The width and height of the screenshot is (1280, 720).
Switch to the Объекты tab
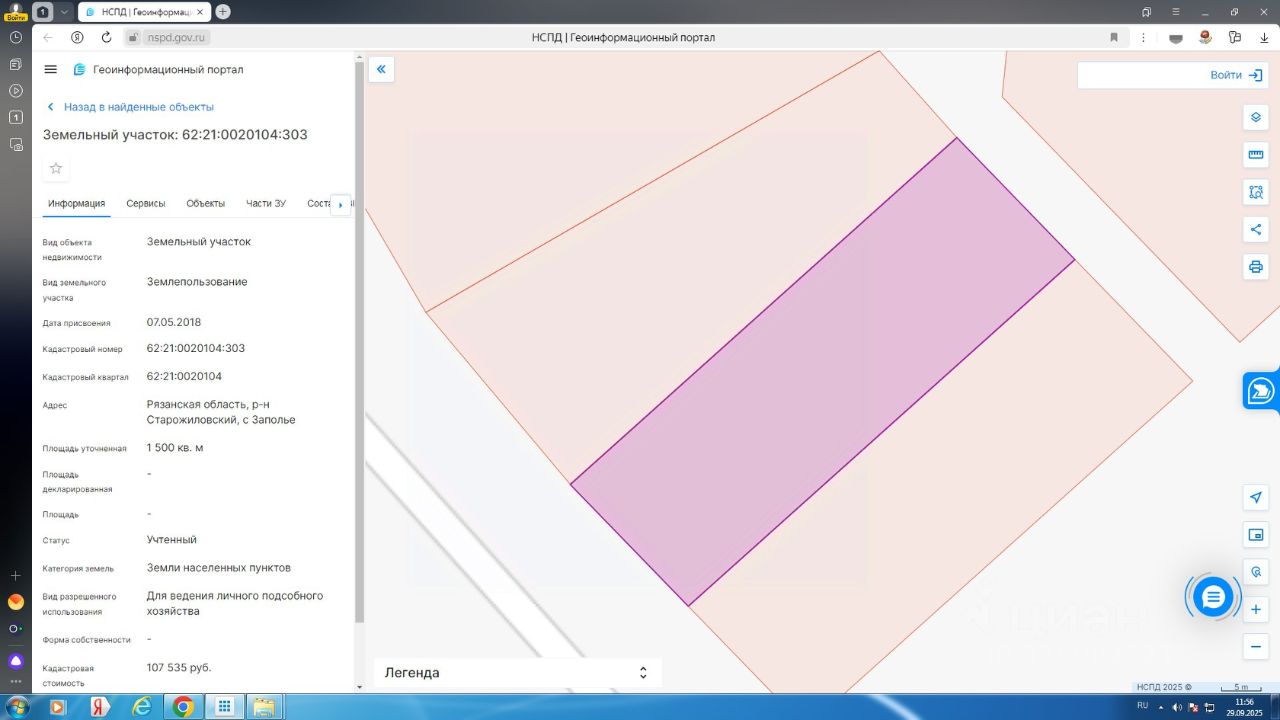(x=206, y=204)
